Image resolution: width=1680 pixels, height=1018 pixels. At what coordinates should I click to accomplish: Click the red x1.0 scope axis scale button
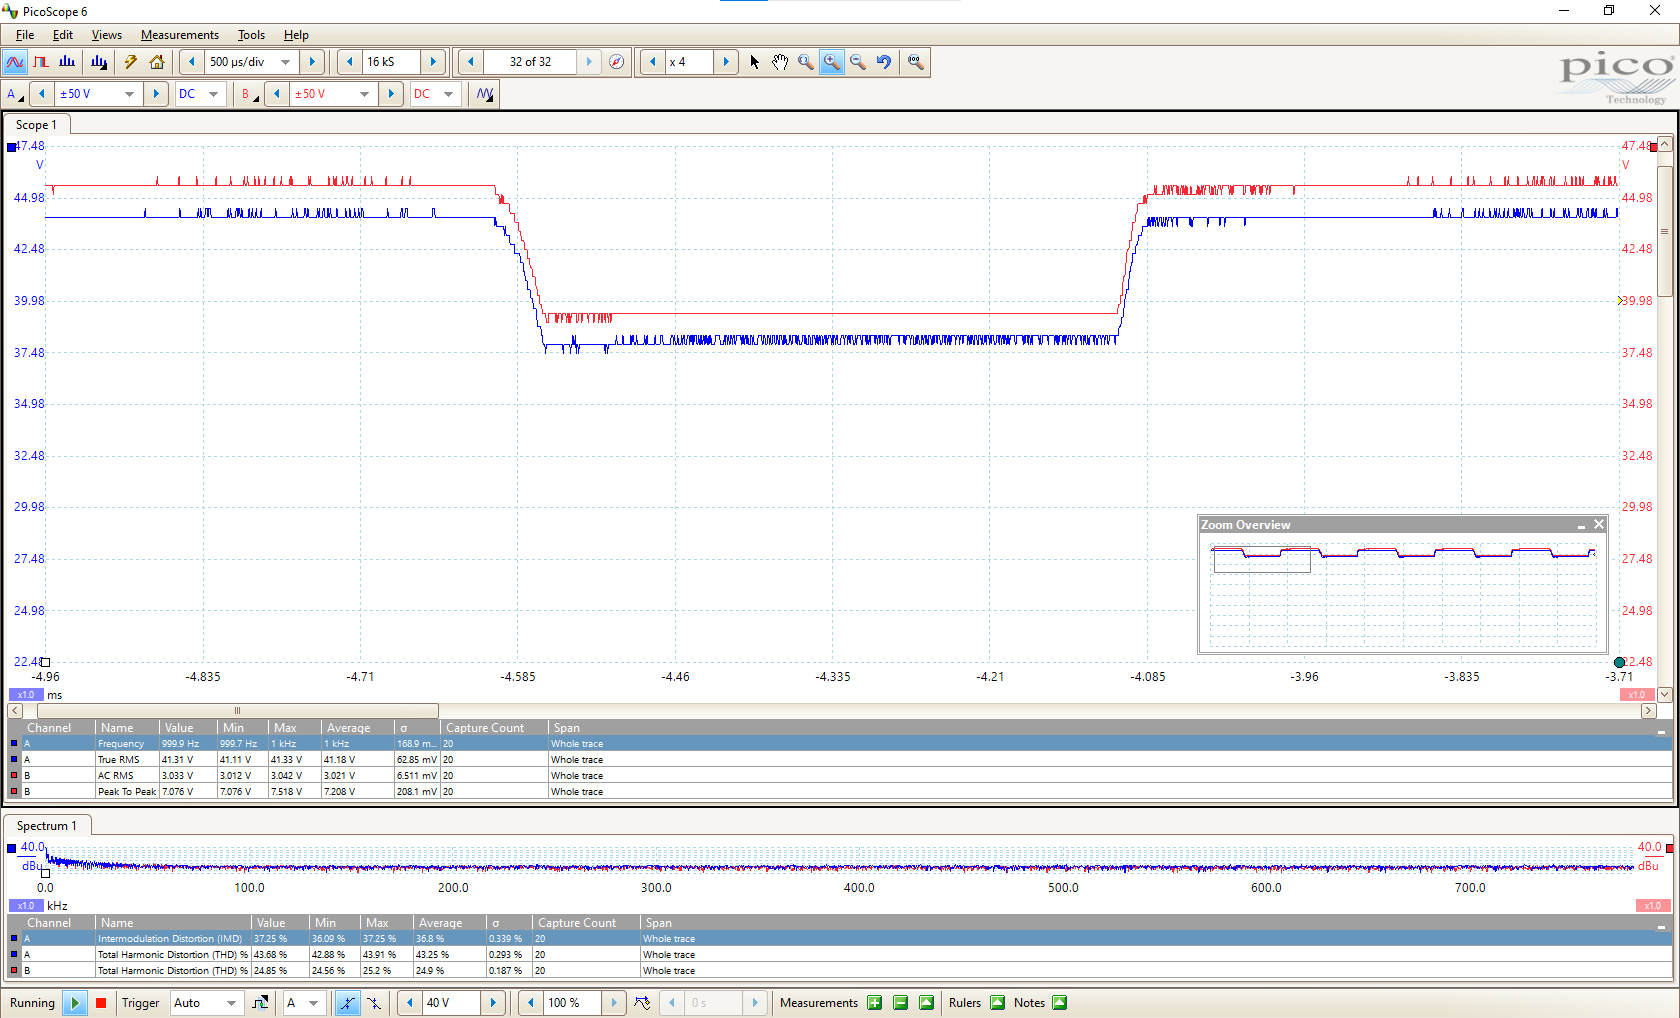coord(1637,695)
